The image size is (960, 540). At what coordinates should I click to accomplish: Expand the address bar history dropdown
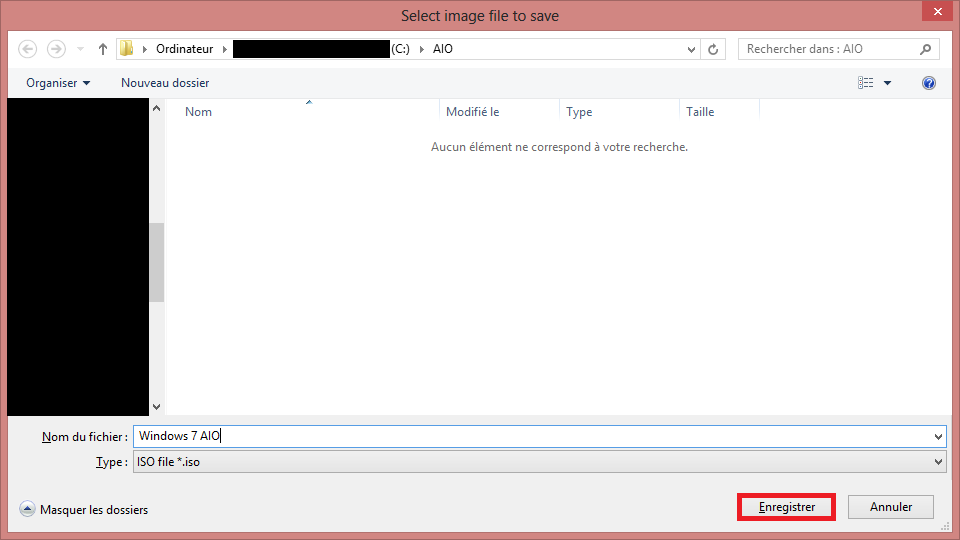(692, 49)
